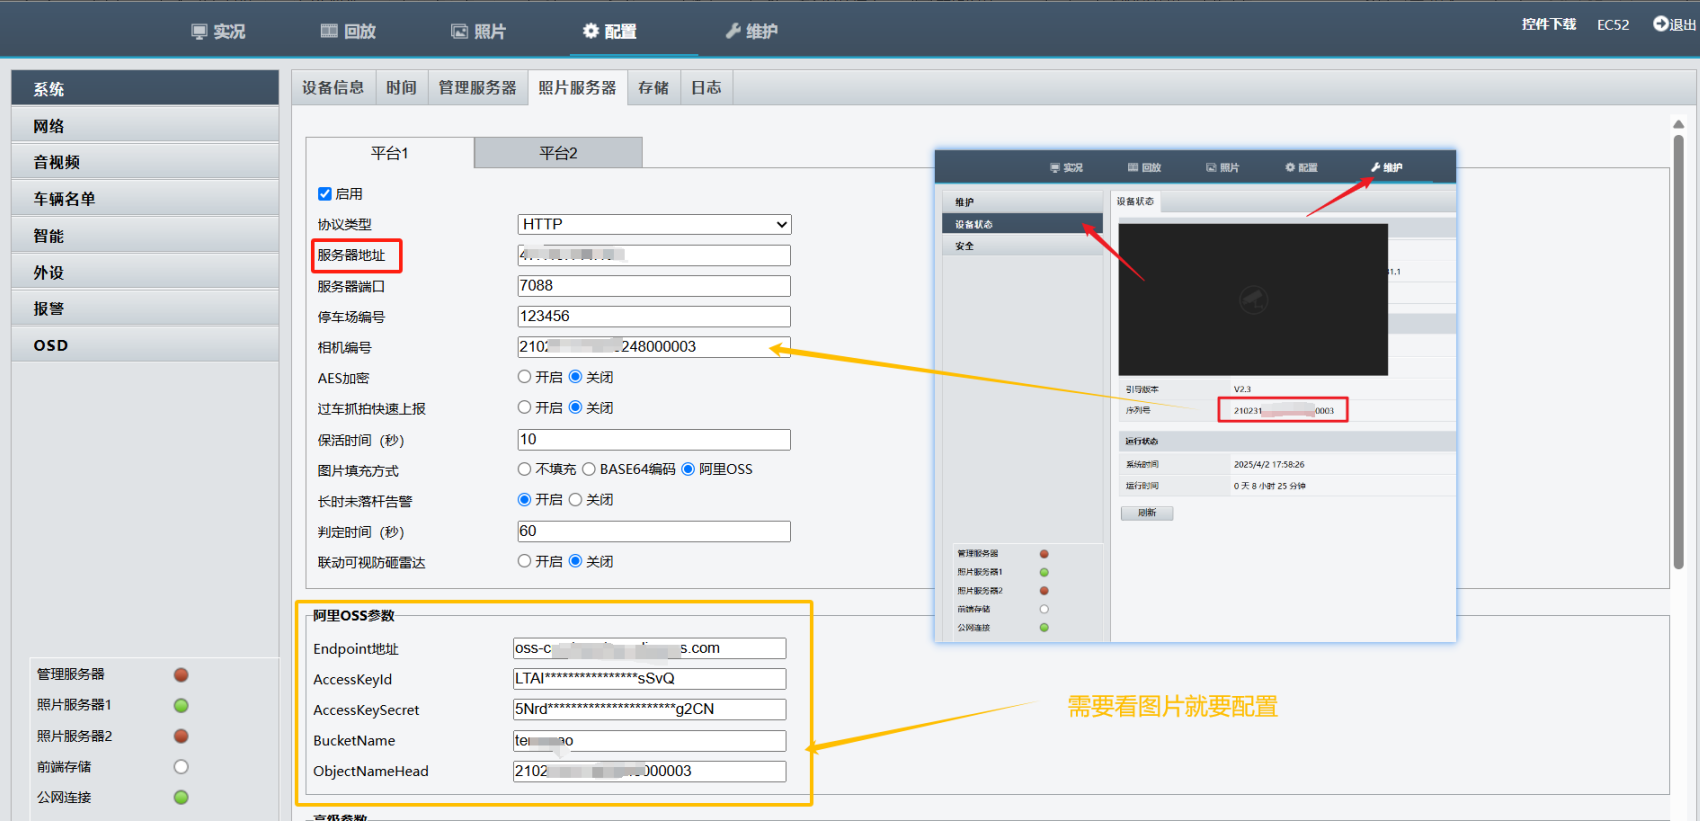The image size is (1700, 821).
Task: Open the 时间 tab
Action: (401, 88)
